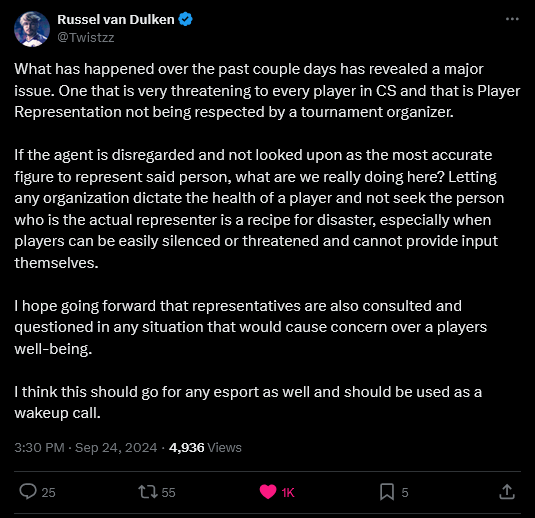The height and width of the screenshot is (518, 535).
Task: Open Russel van Dulken's profile picture
Action: pos(32,29)
